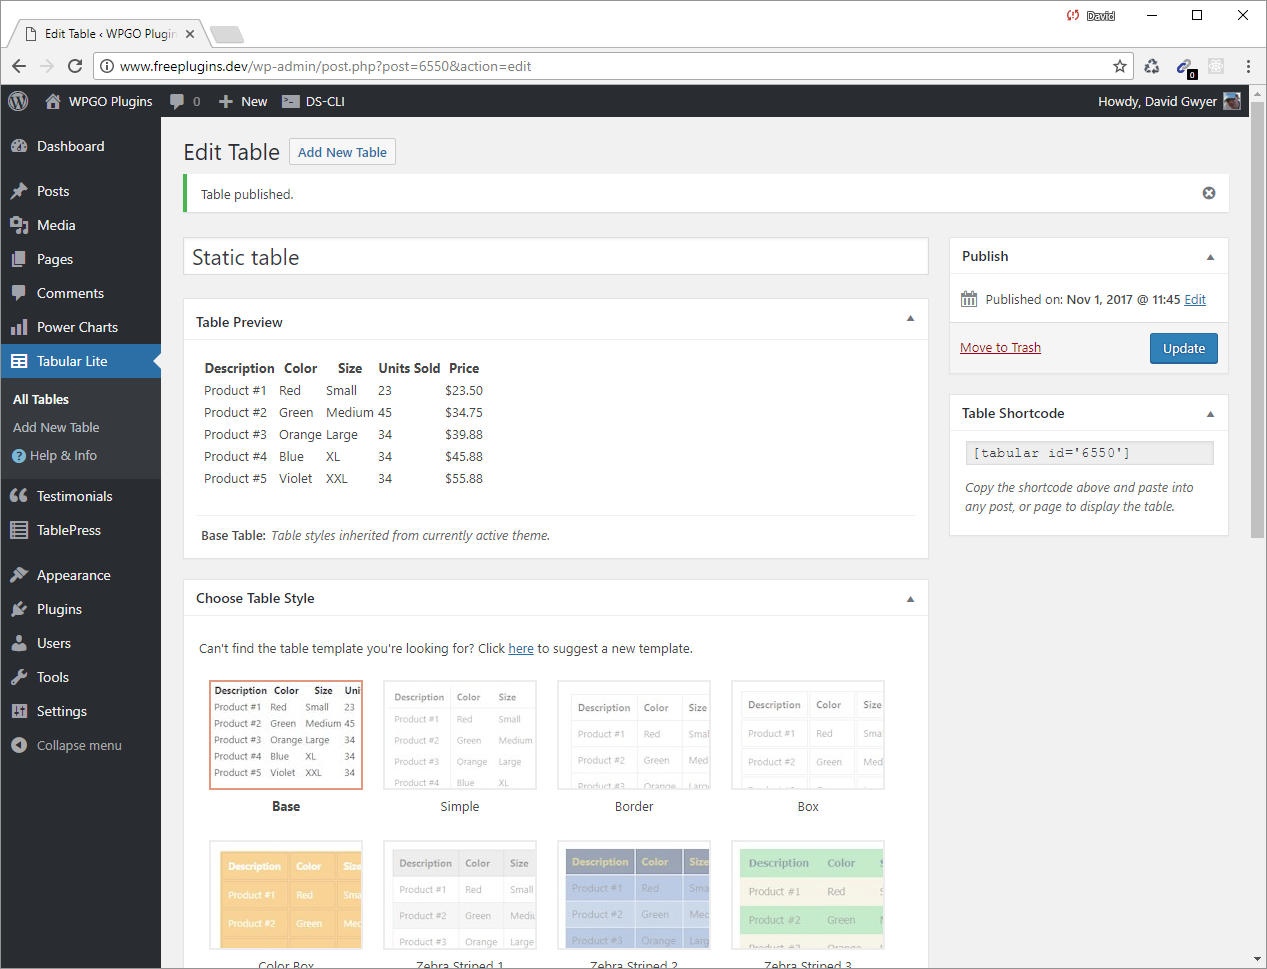Click the recycle extension icon in toolbar

[1152, 66]
